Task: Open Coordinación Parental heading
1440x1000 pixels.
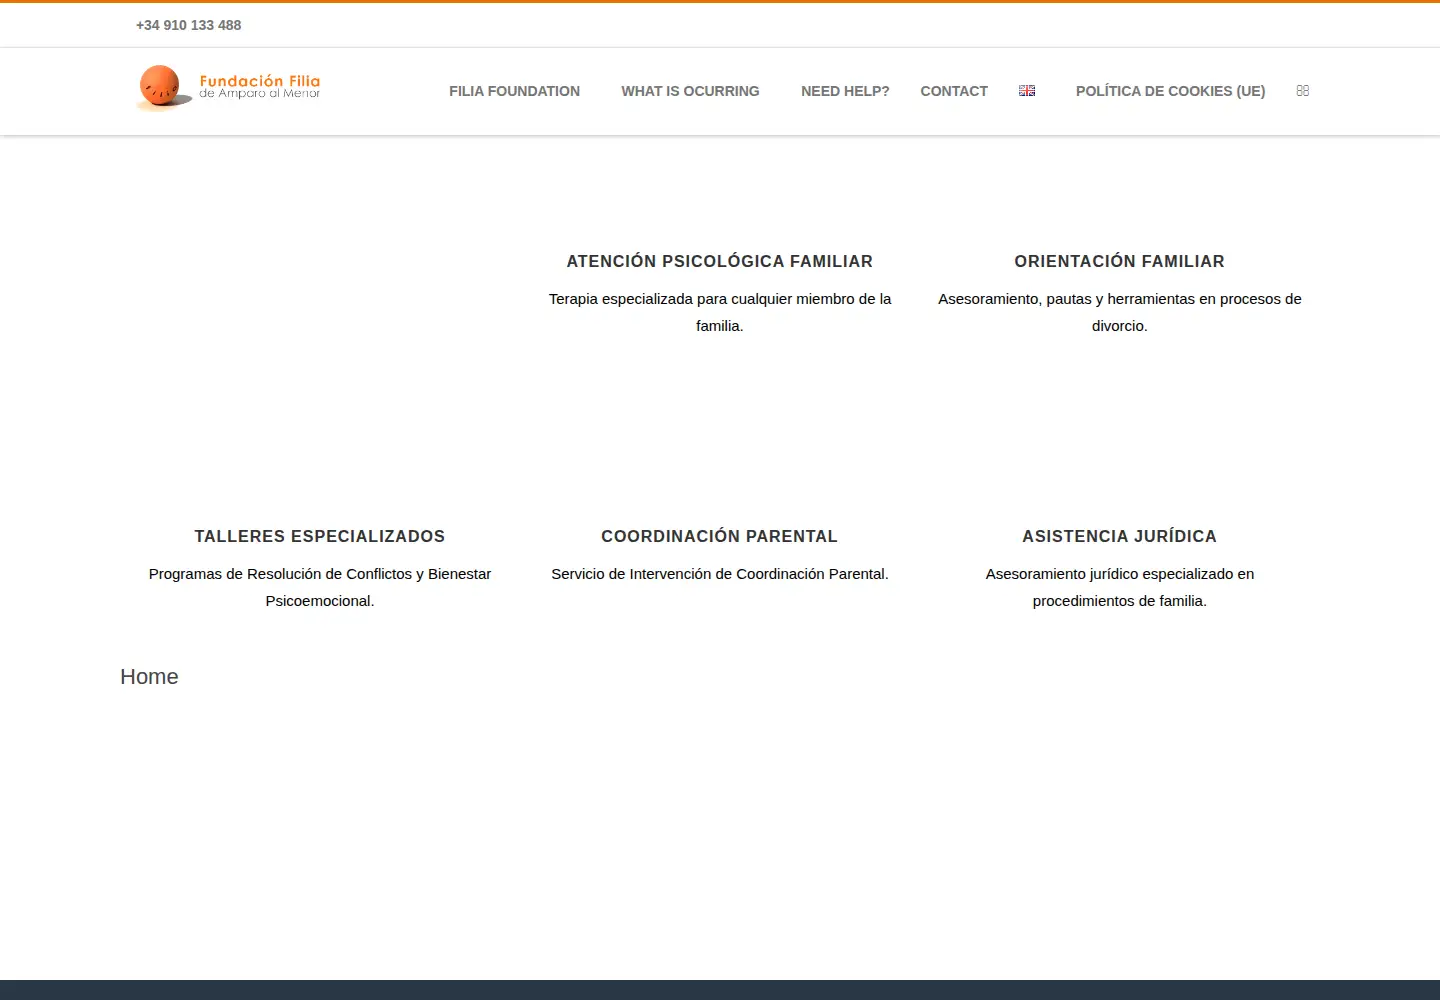Action: [x=720, y=536]
